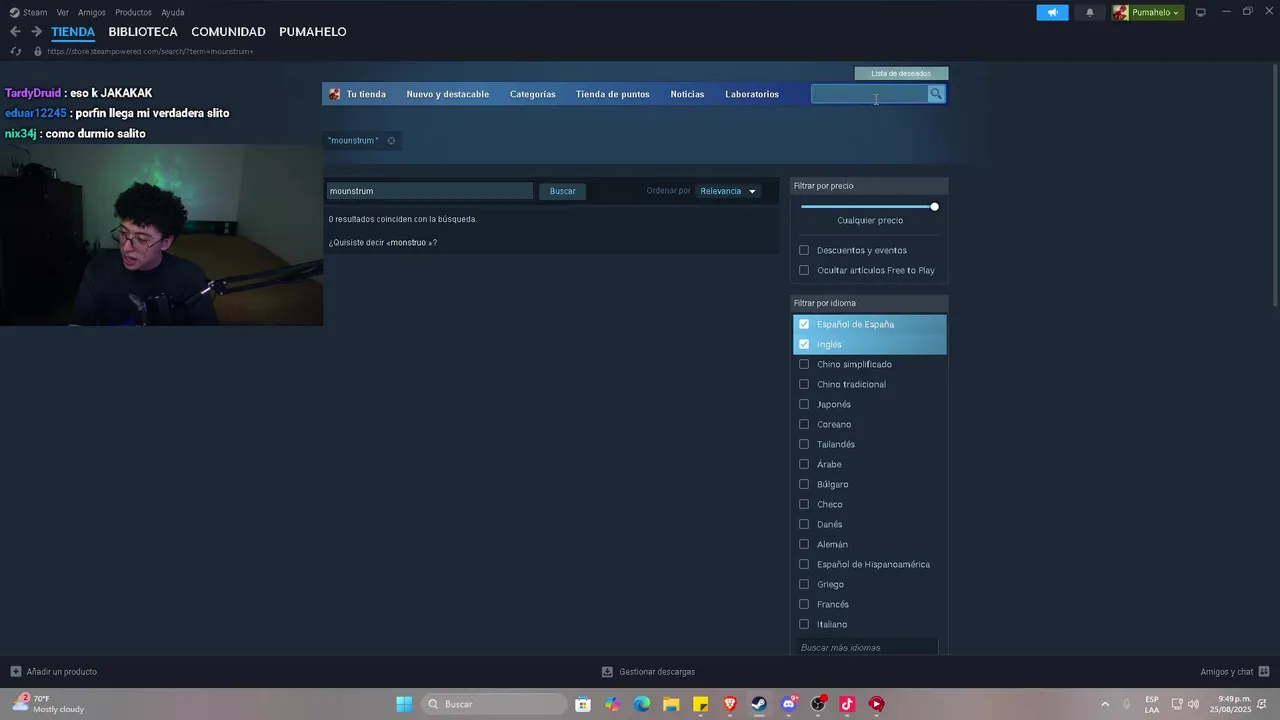The image size is (1280, 720).
Task: Check Japonés language filter
Action: click(x=804, y=404)
